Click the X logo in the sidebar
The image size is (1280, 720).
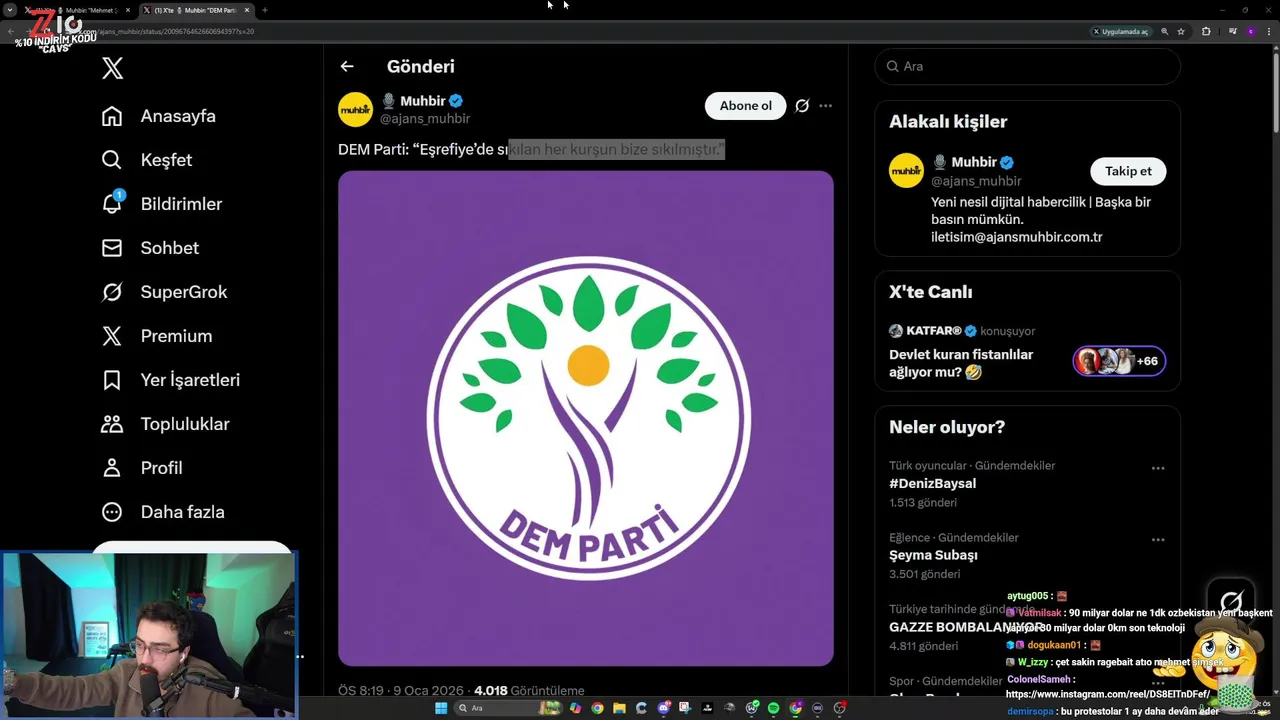(x=113, y=68)
